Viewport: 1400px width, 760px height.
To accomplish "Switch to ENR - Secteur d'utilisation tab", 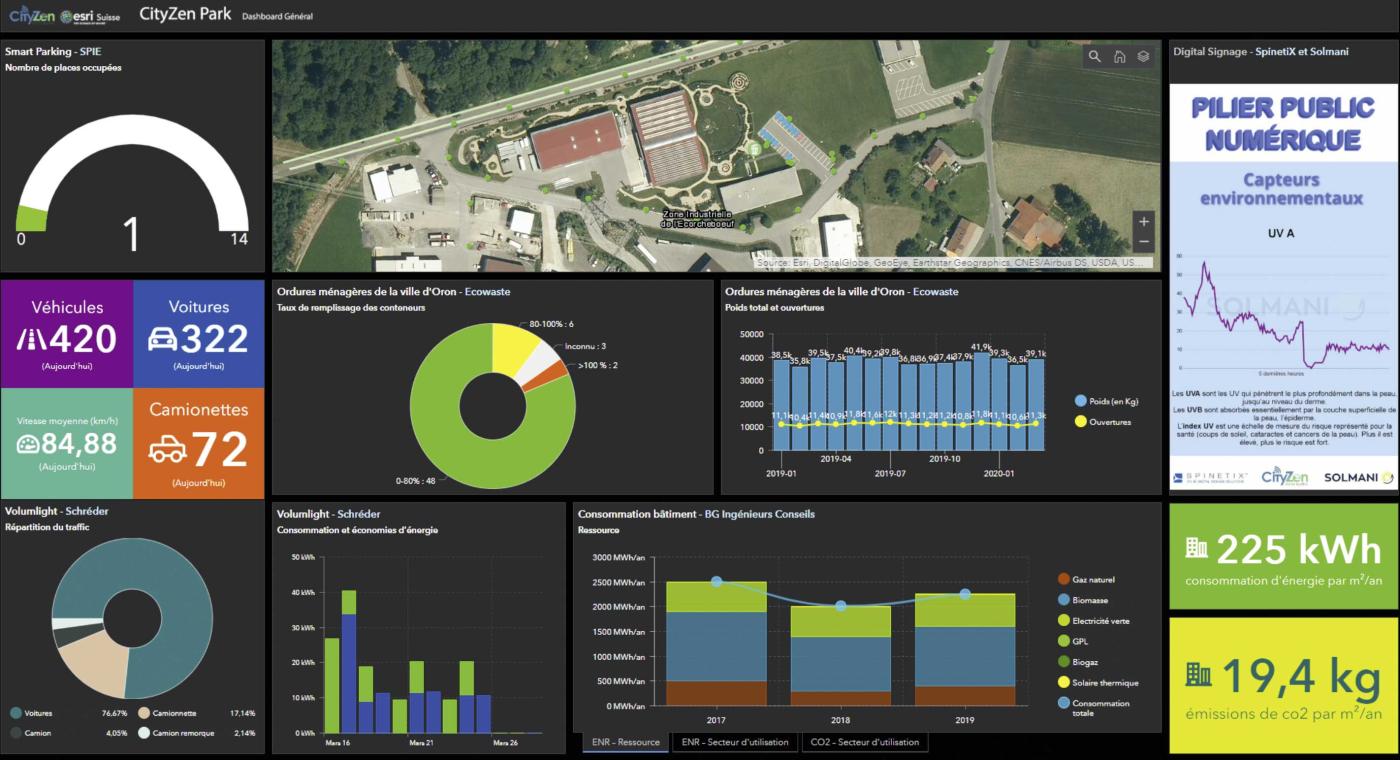I will [x=734, y=742].
